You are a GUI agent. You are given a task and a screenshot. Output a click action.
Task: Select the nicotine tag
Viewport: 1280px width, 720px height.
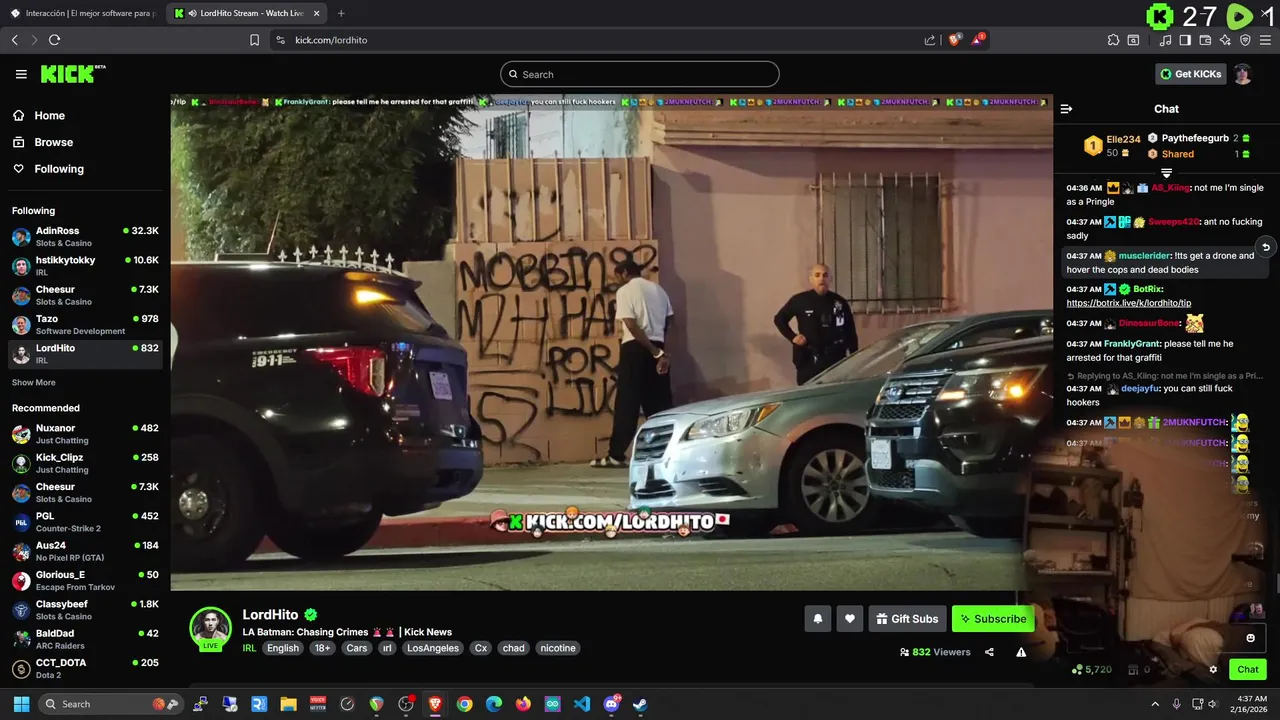pos(558,648)
